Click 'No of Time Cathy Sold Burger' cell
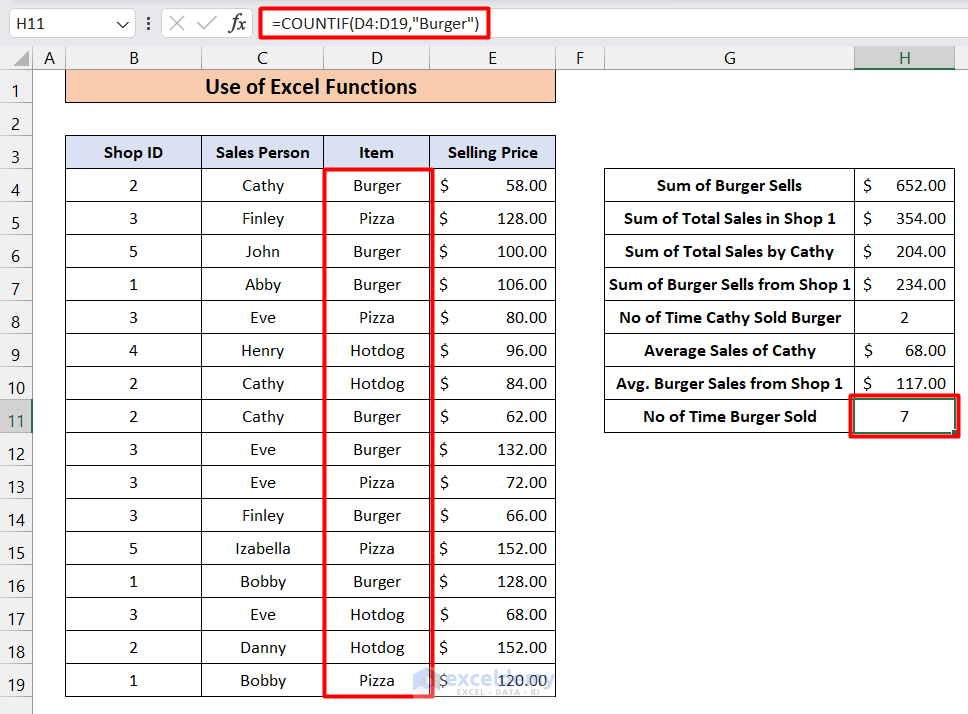The image size is (968, 714). [730, 318]
